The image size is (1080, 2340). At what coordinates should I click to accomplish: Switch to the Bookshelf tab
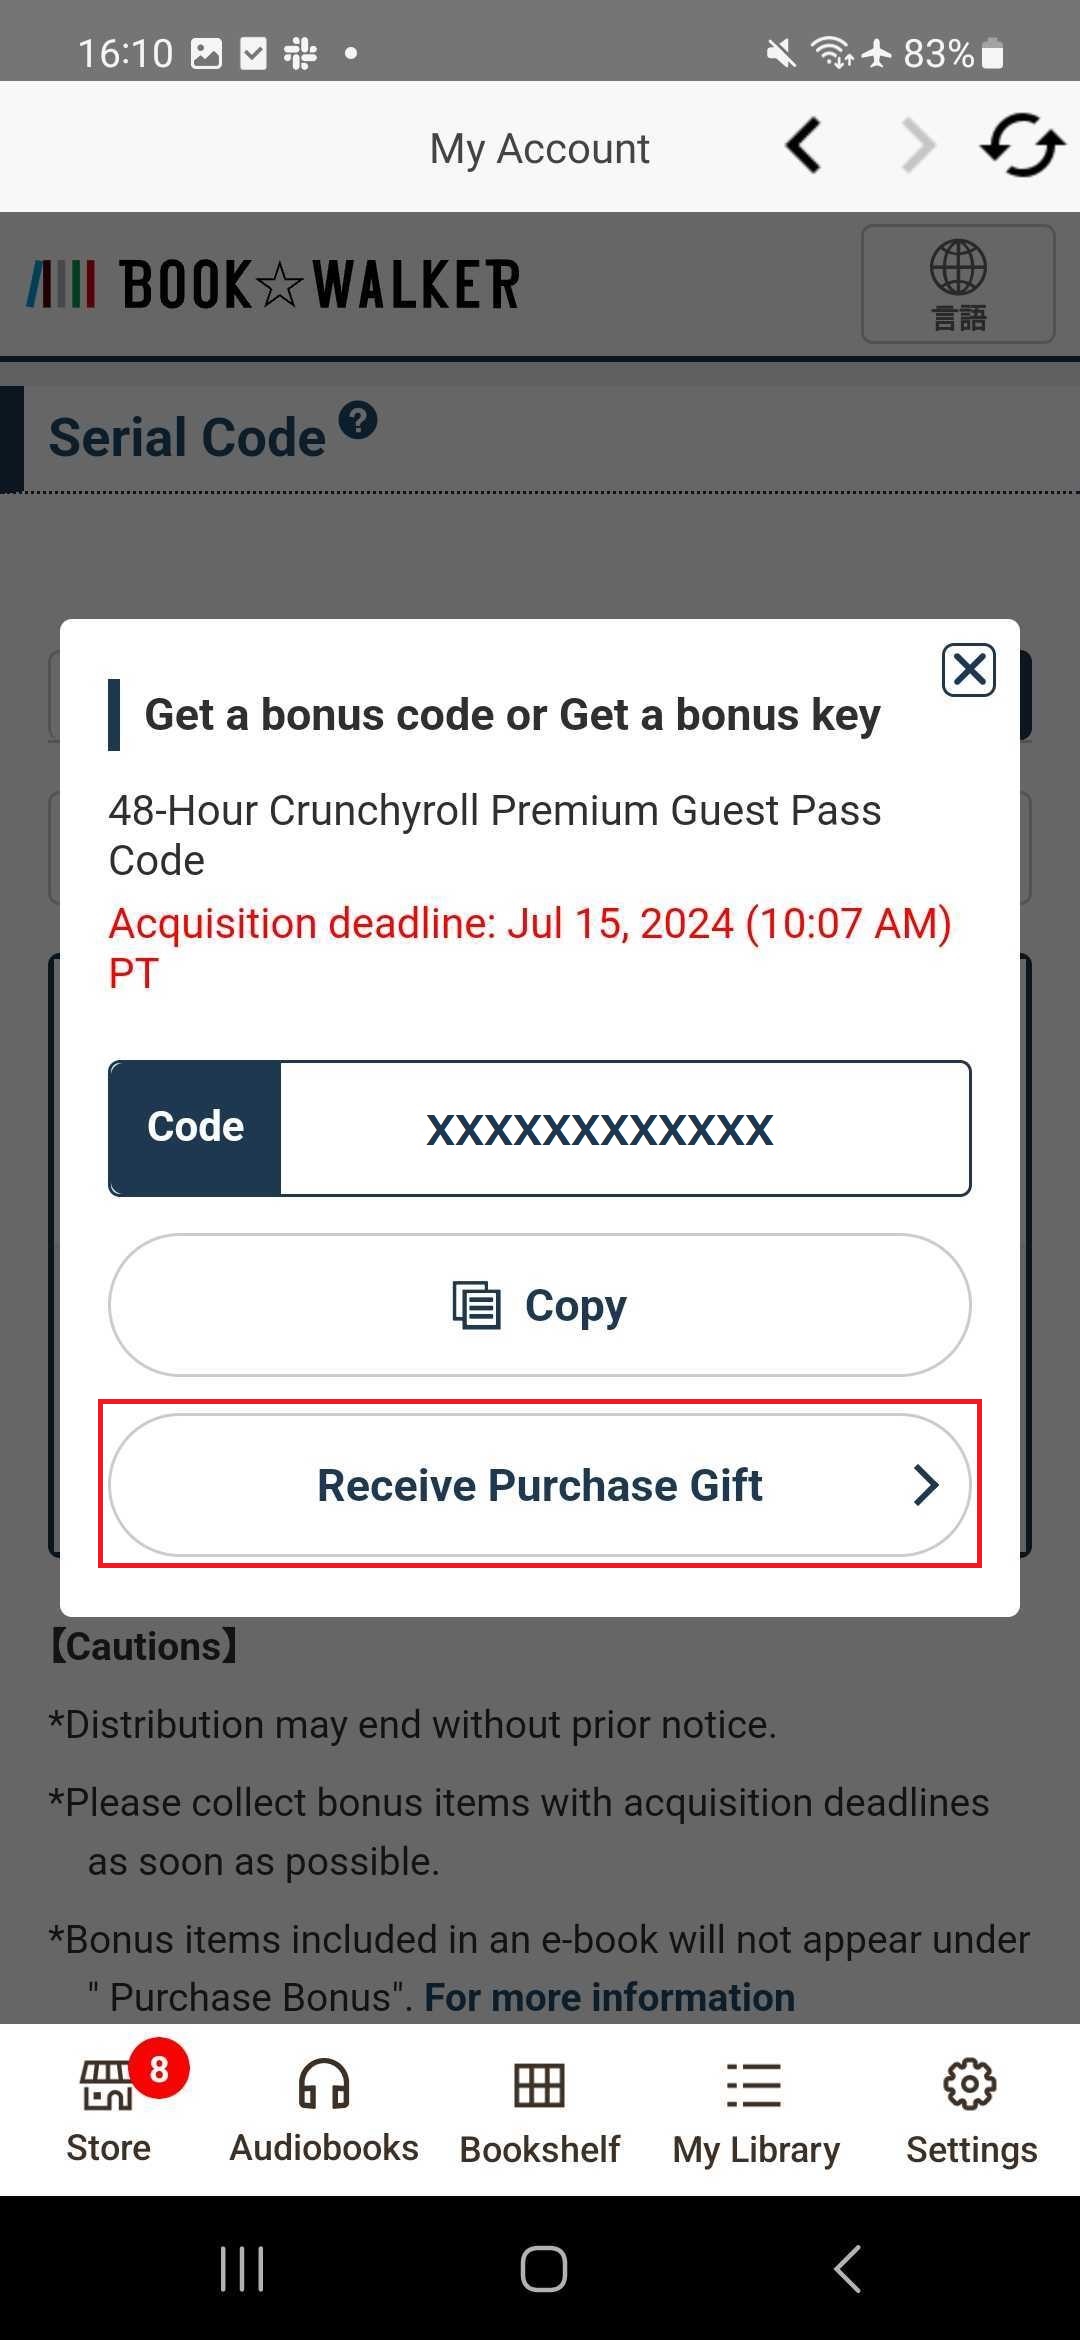(x=540, y=2110)
